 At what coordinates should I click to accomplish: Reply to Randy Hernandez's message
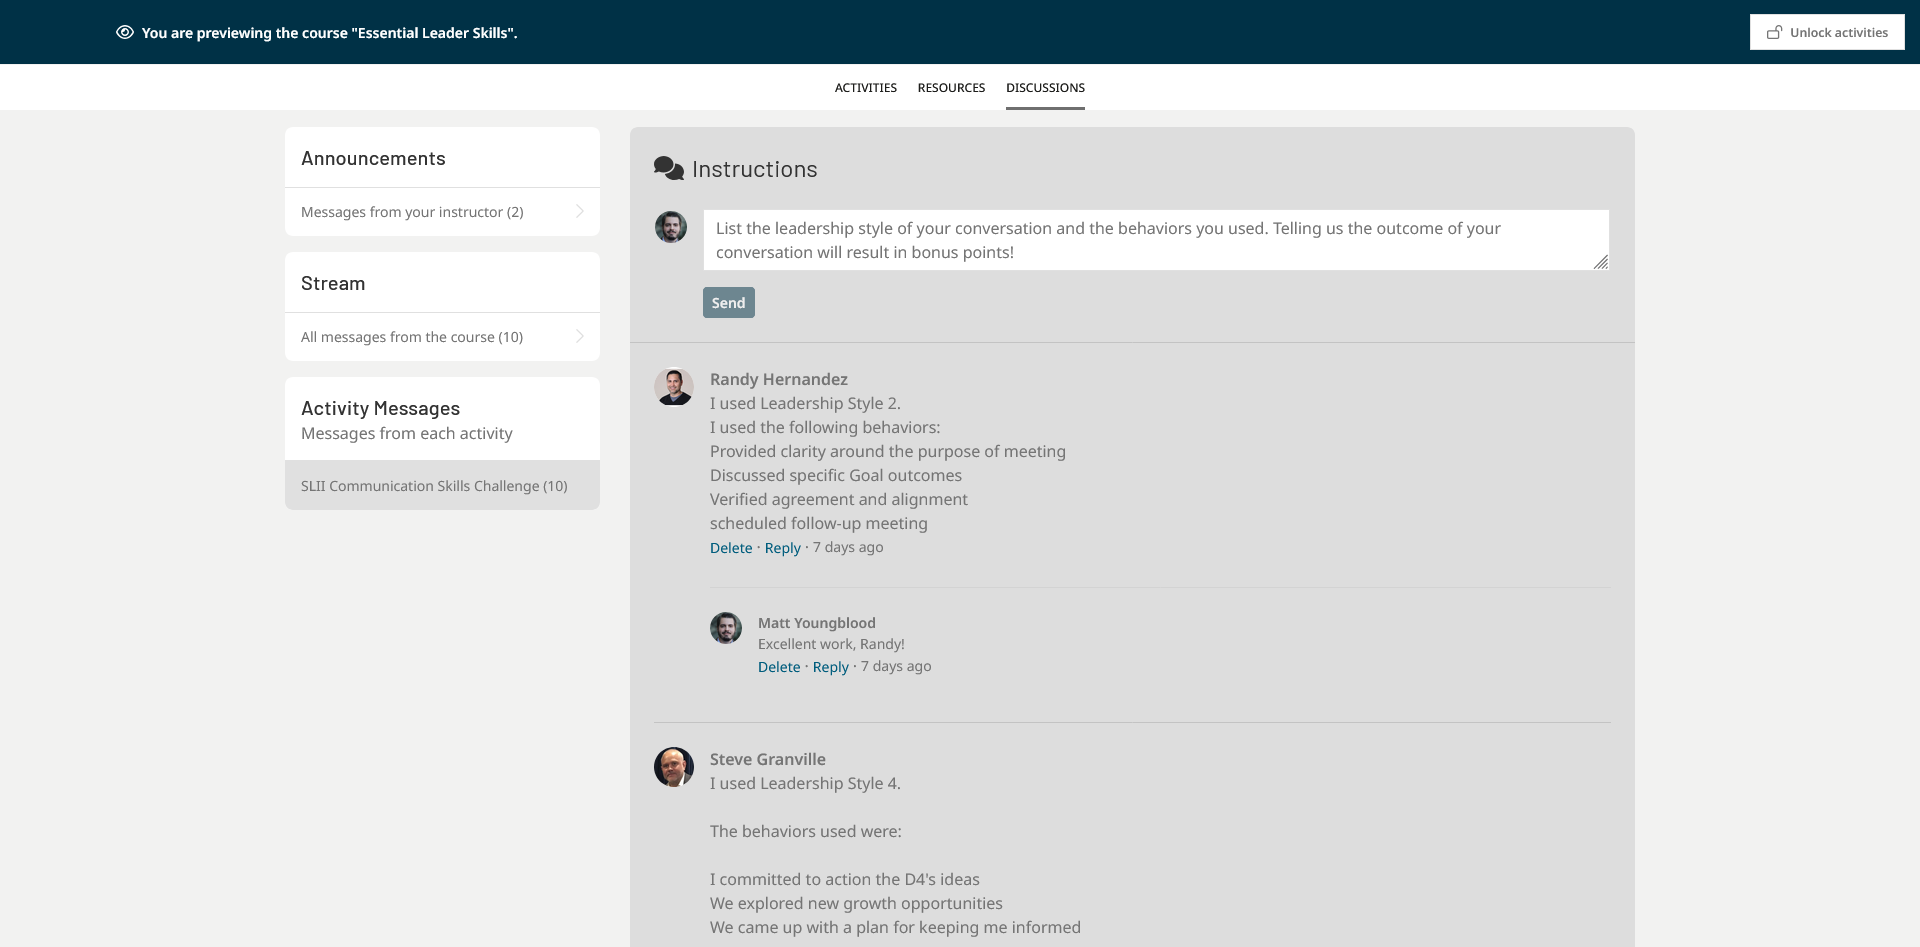(783, 548)
